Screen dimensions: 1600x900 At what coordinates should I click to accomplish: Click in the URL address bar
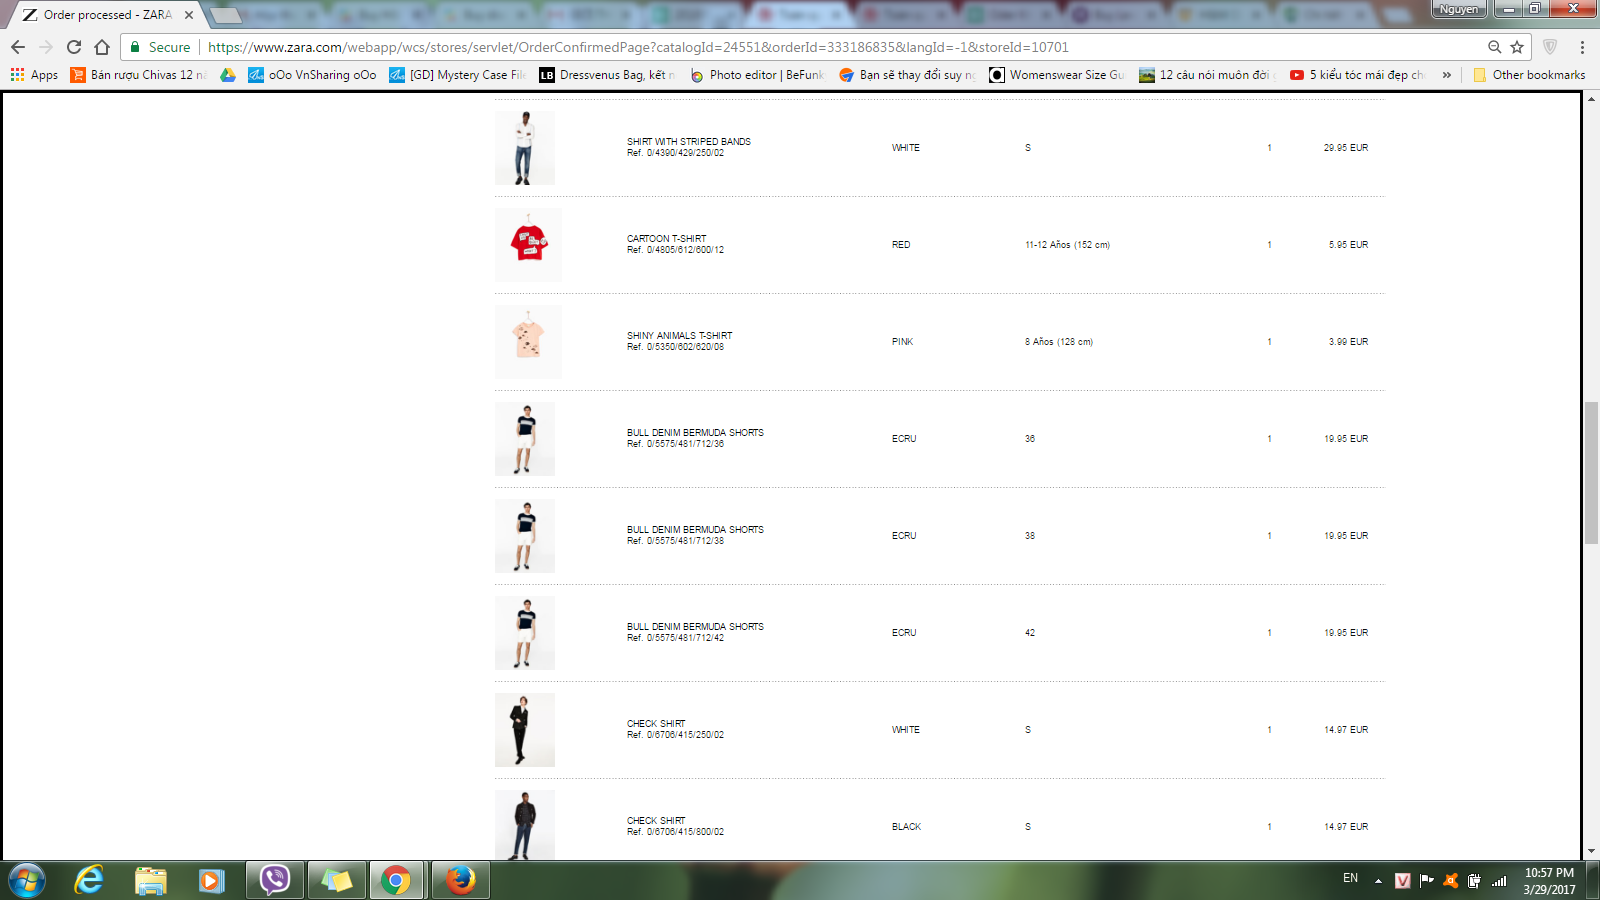pyautogui.click(x=800, y=47)
